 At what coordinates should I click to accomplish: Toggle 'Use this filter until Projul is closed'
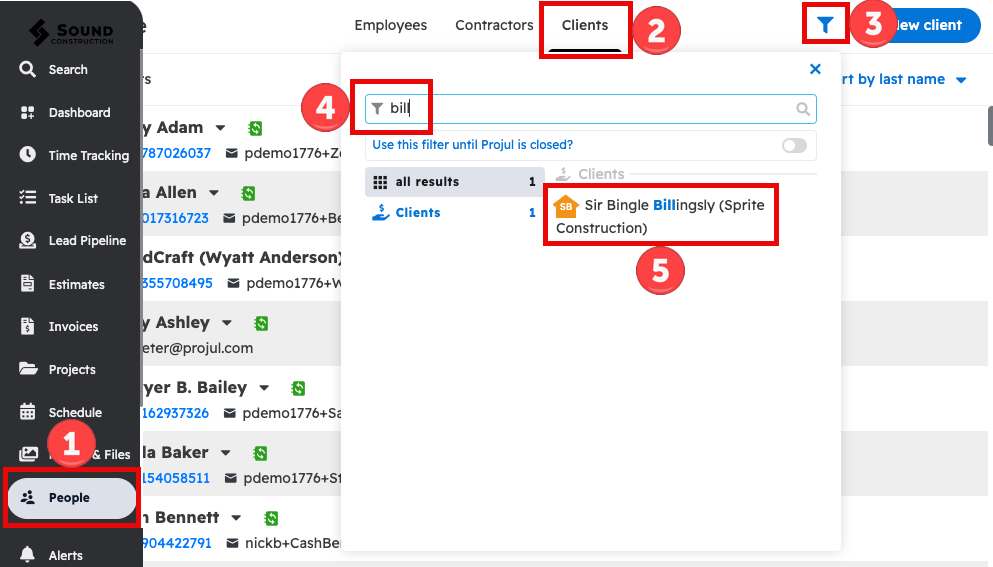794,146
